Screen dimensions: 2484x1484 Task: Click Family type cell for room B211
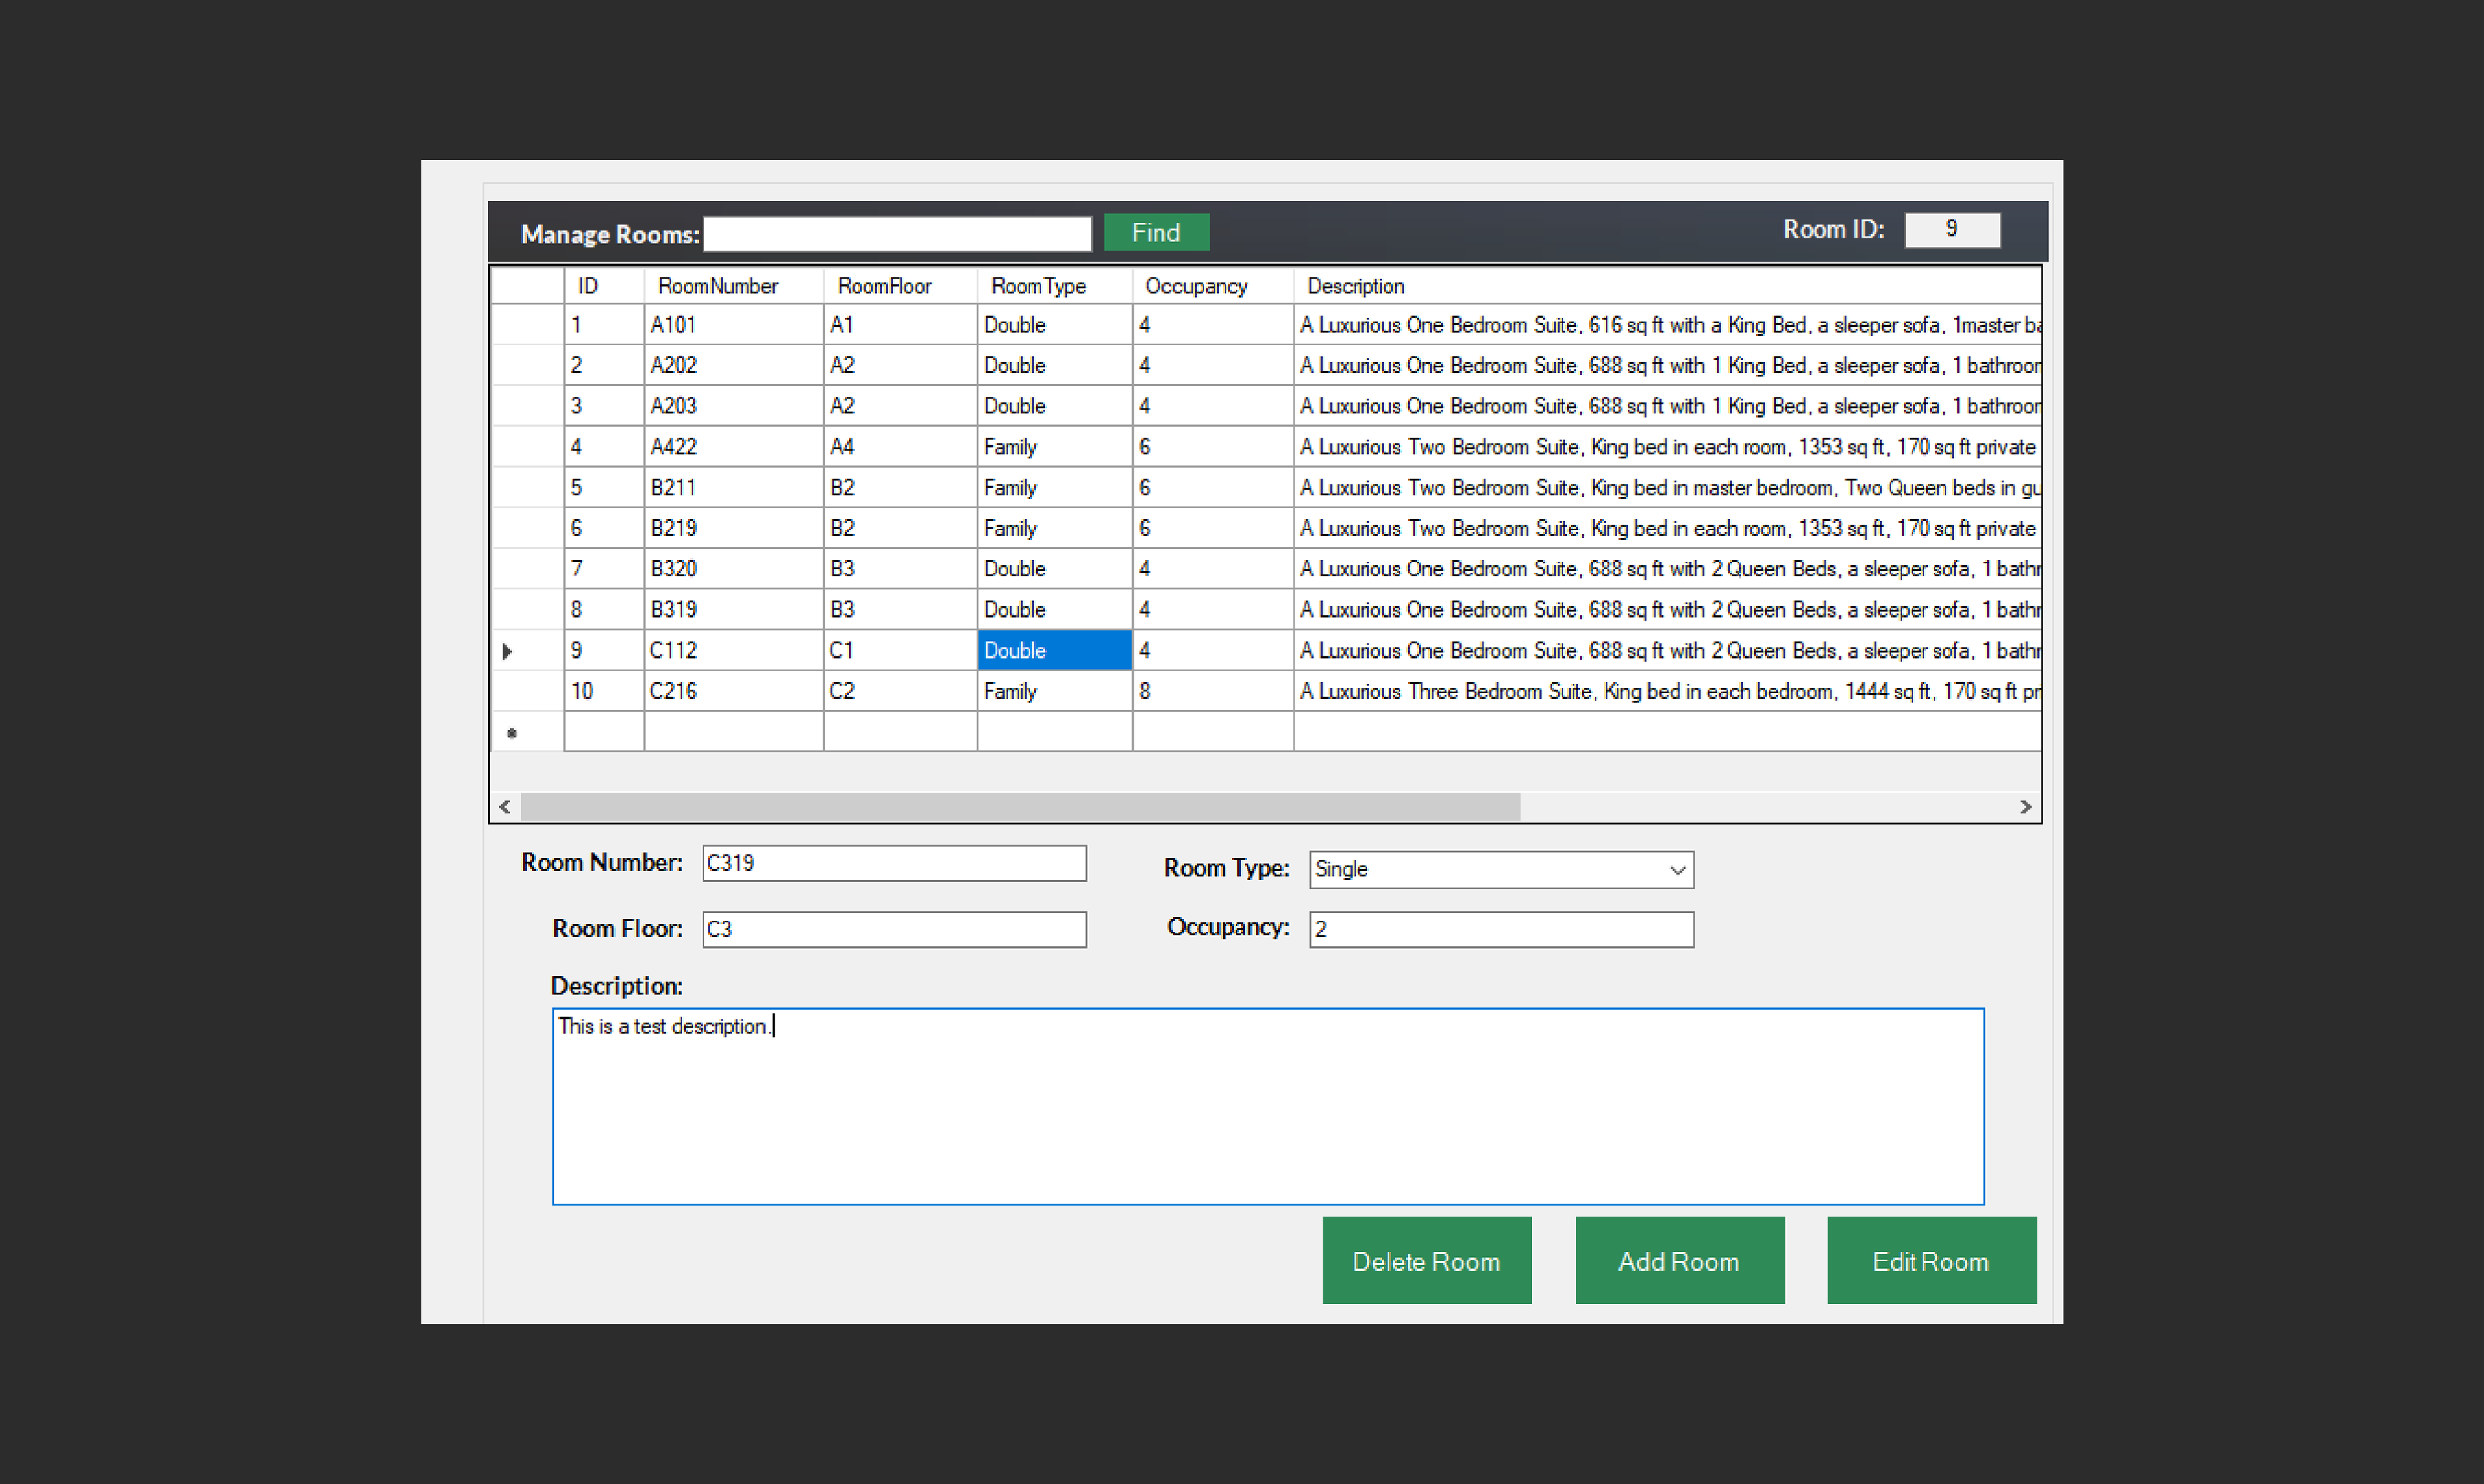[1054, 487]
